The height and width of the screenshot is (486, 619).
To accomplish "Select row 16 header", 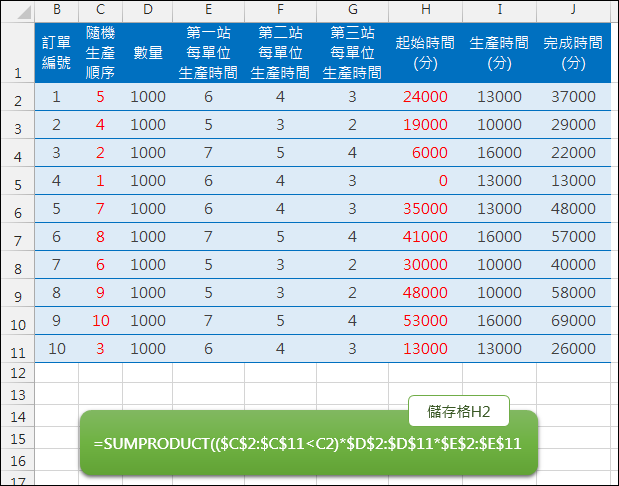I will tap(18, 460).
